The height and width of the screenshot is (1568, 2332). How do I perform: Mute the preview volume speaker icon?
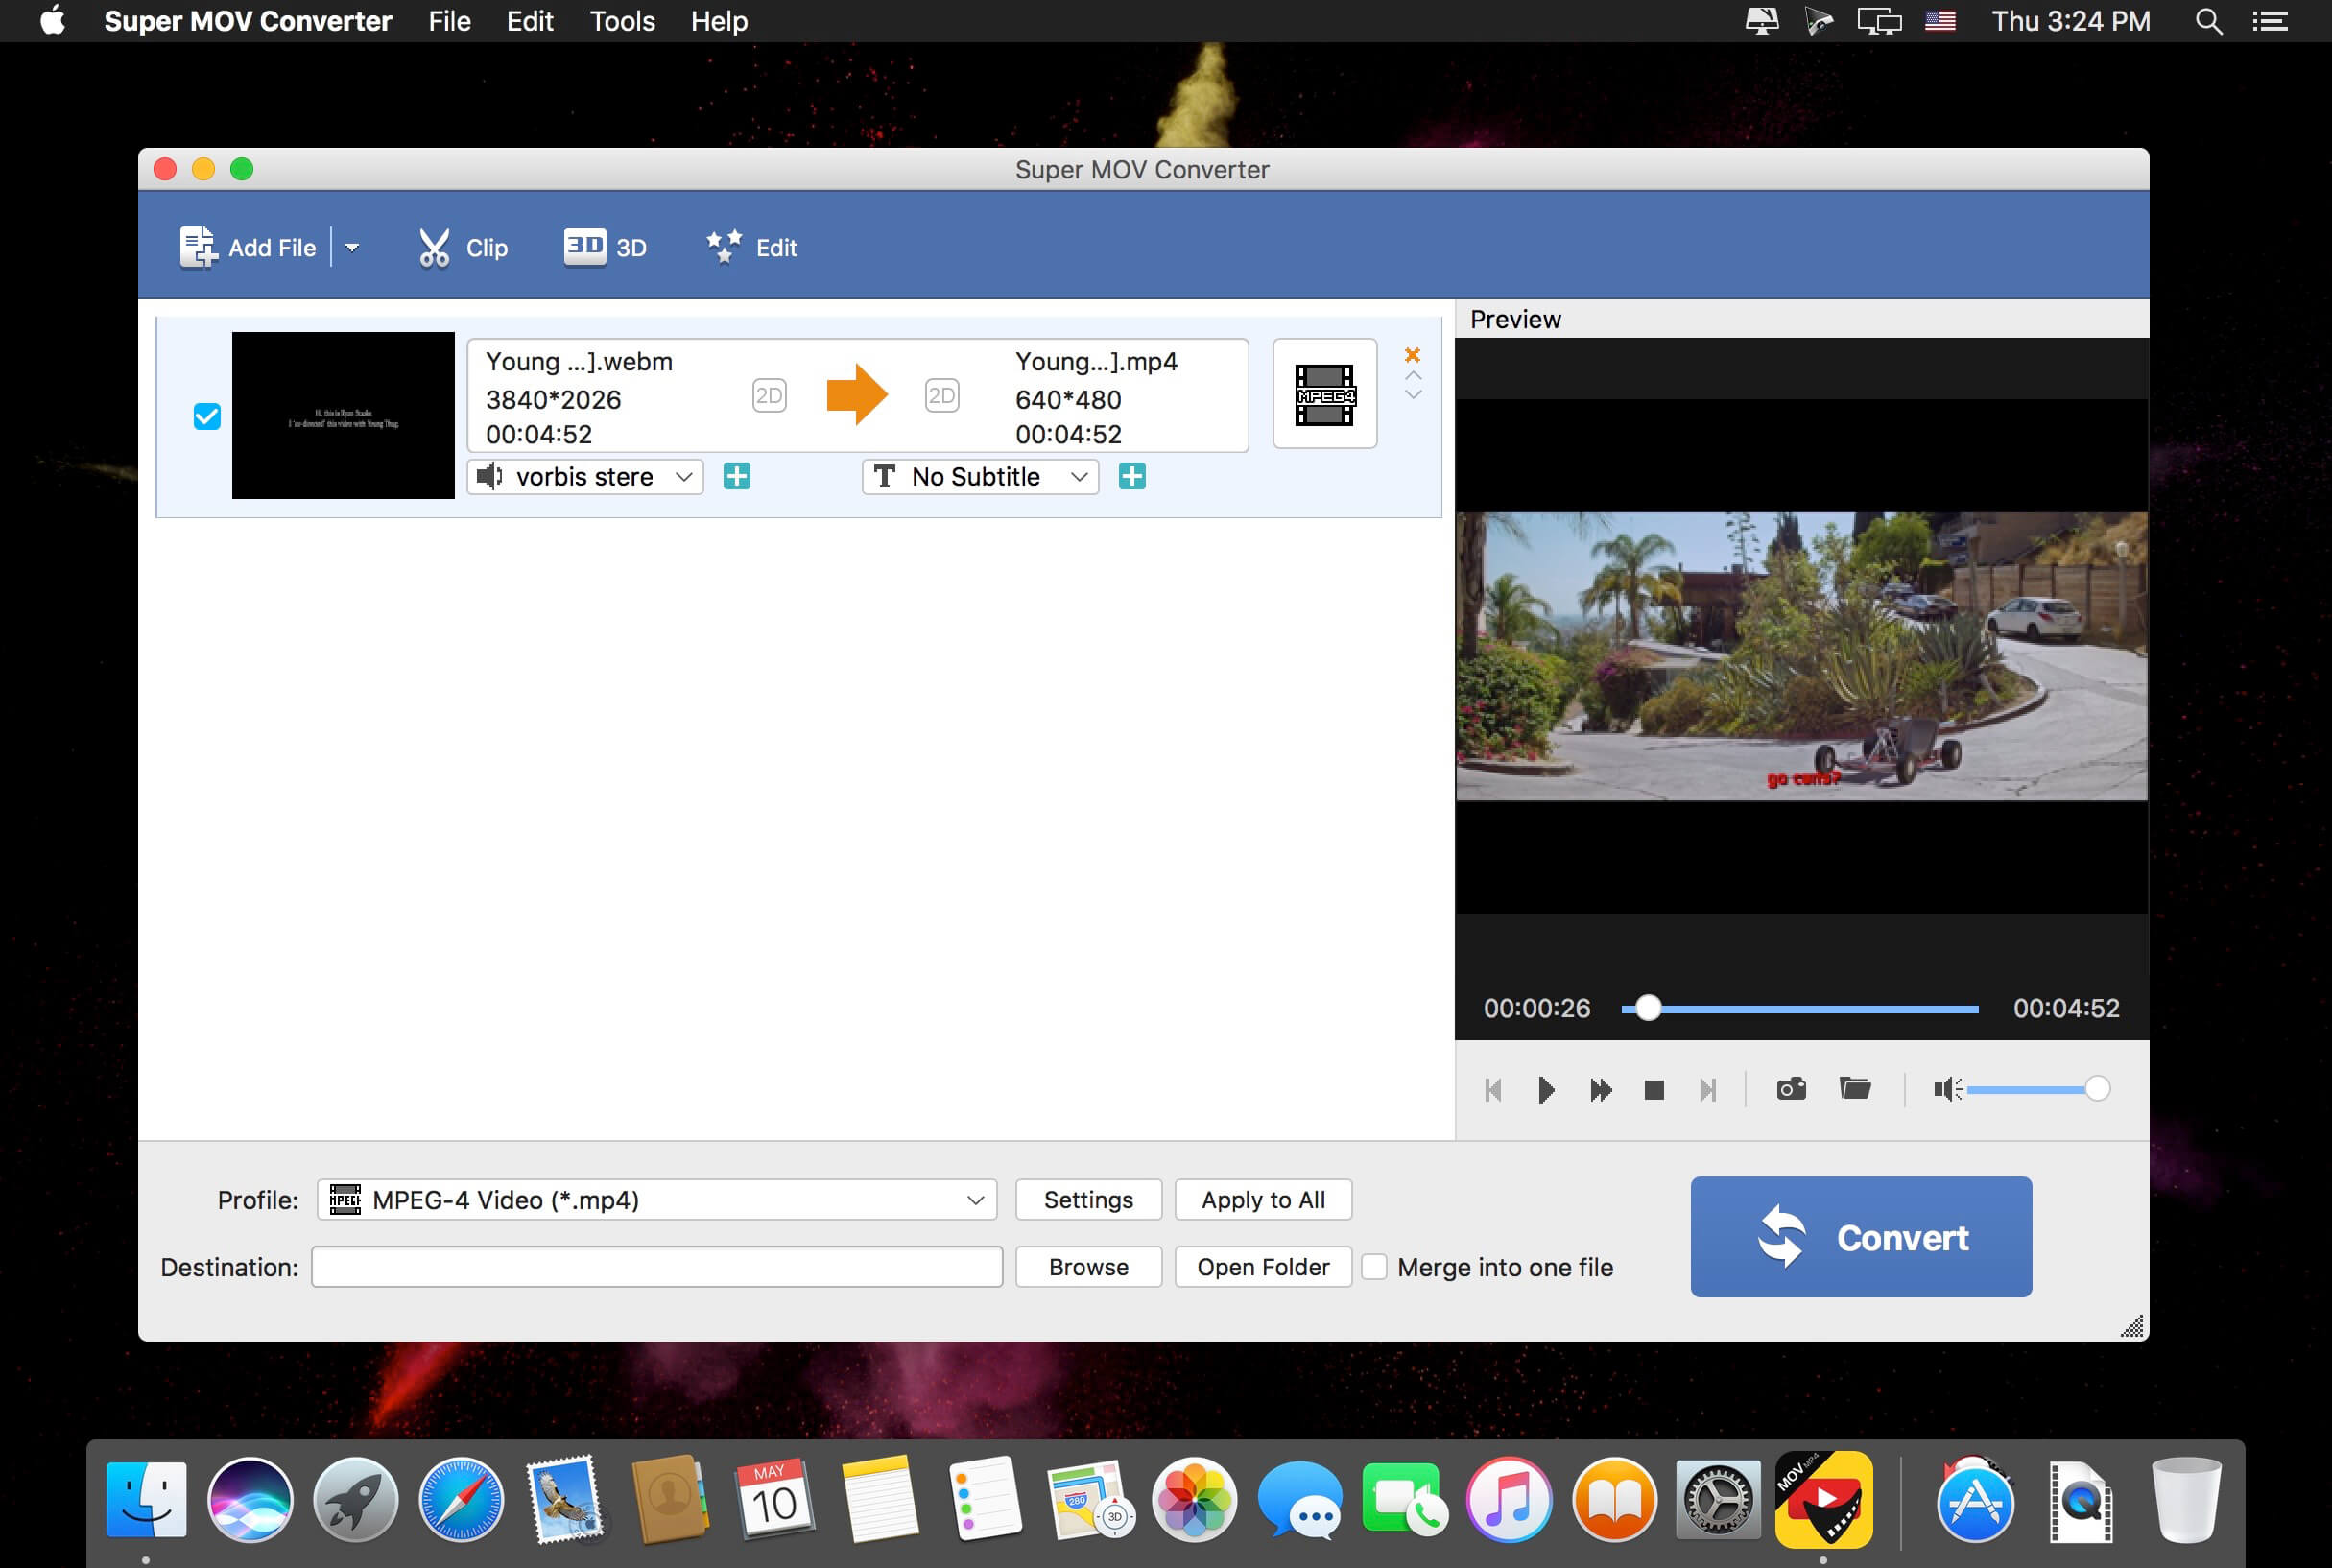[1947, 1089]
